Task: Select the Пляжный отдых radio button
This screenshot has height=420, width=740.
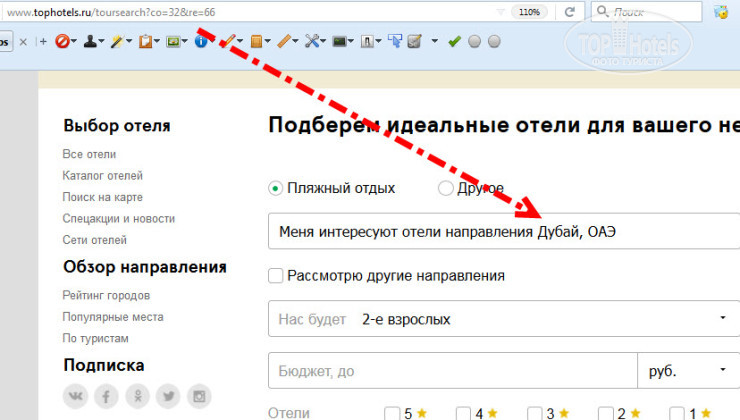Action: 276,188
